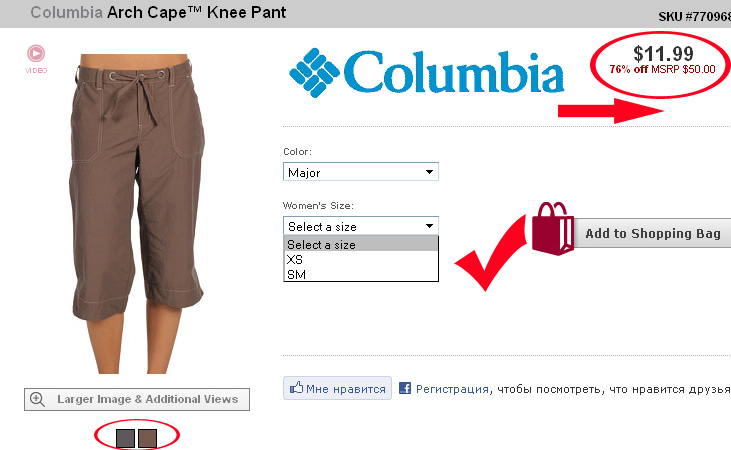Screen dimensions: 731x450
Task: Click the red shopping bag icon
Action: point(553,228)
